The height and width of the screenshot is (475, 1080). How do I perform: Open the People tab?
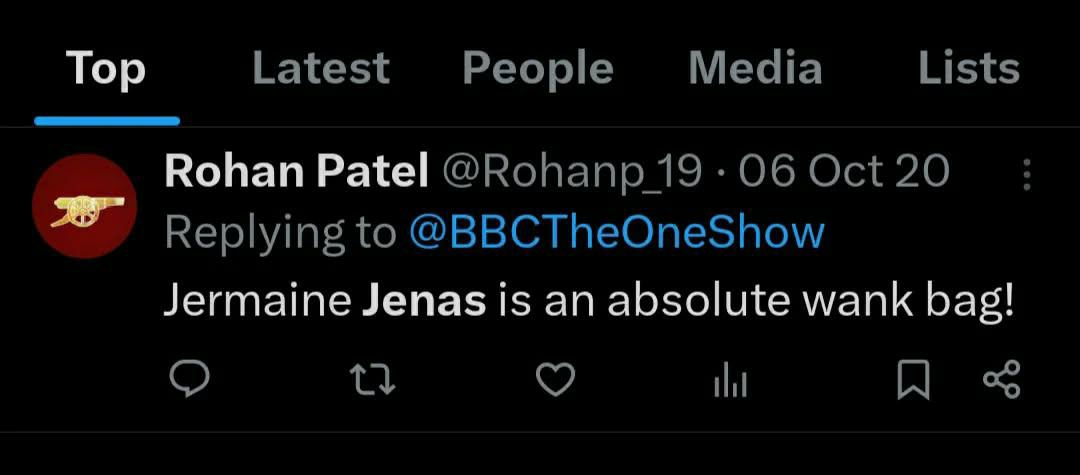pos(538,69)
